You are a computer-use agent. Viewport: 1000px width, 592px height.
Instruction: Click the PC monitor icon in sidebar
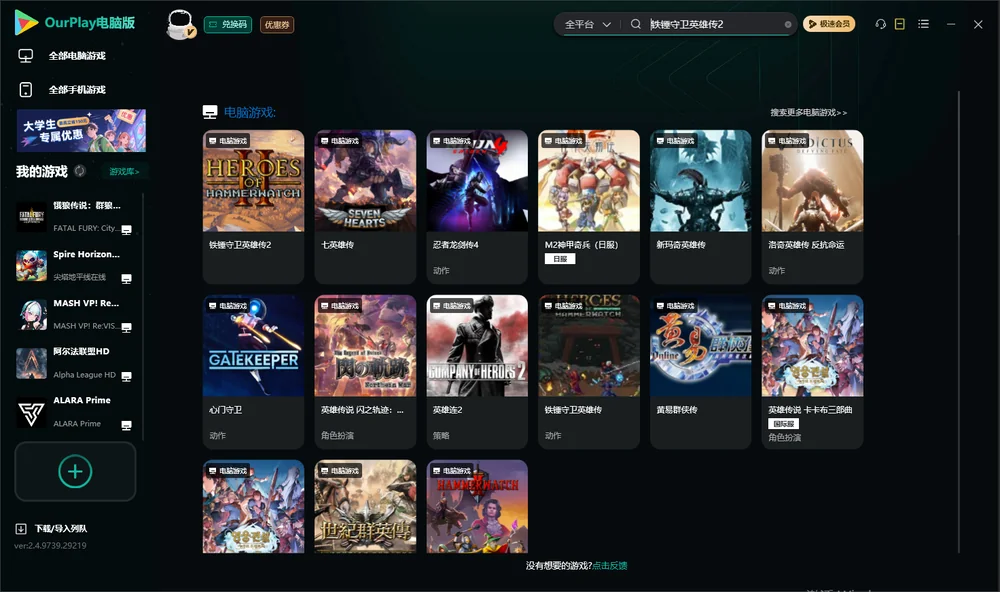point(26,56)
